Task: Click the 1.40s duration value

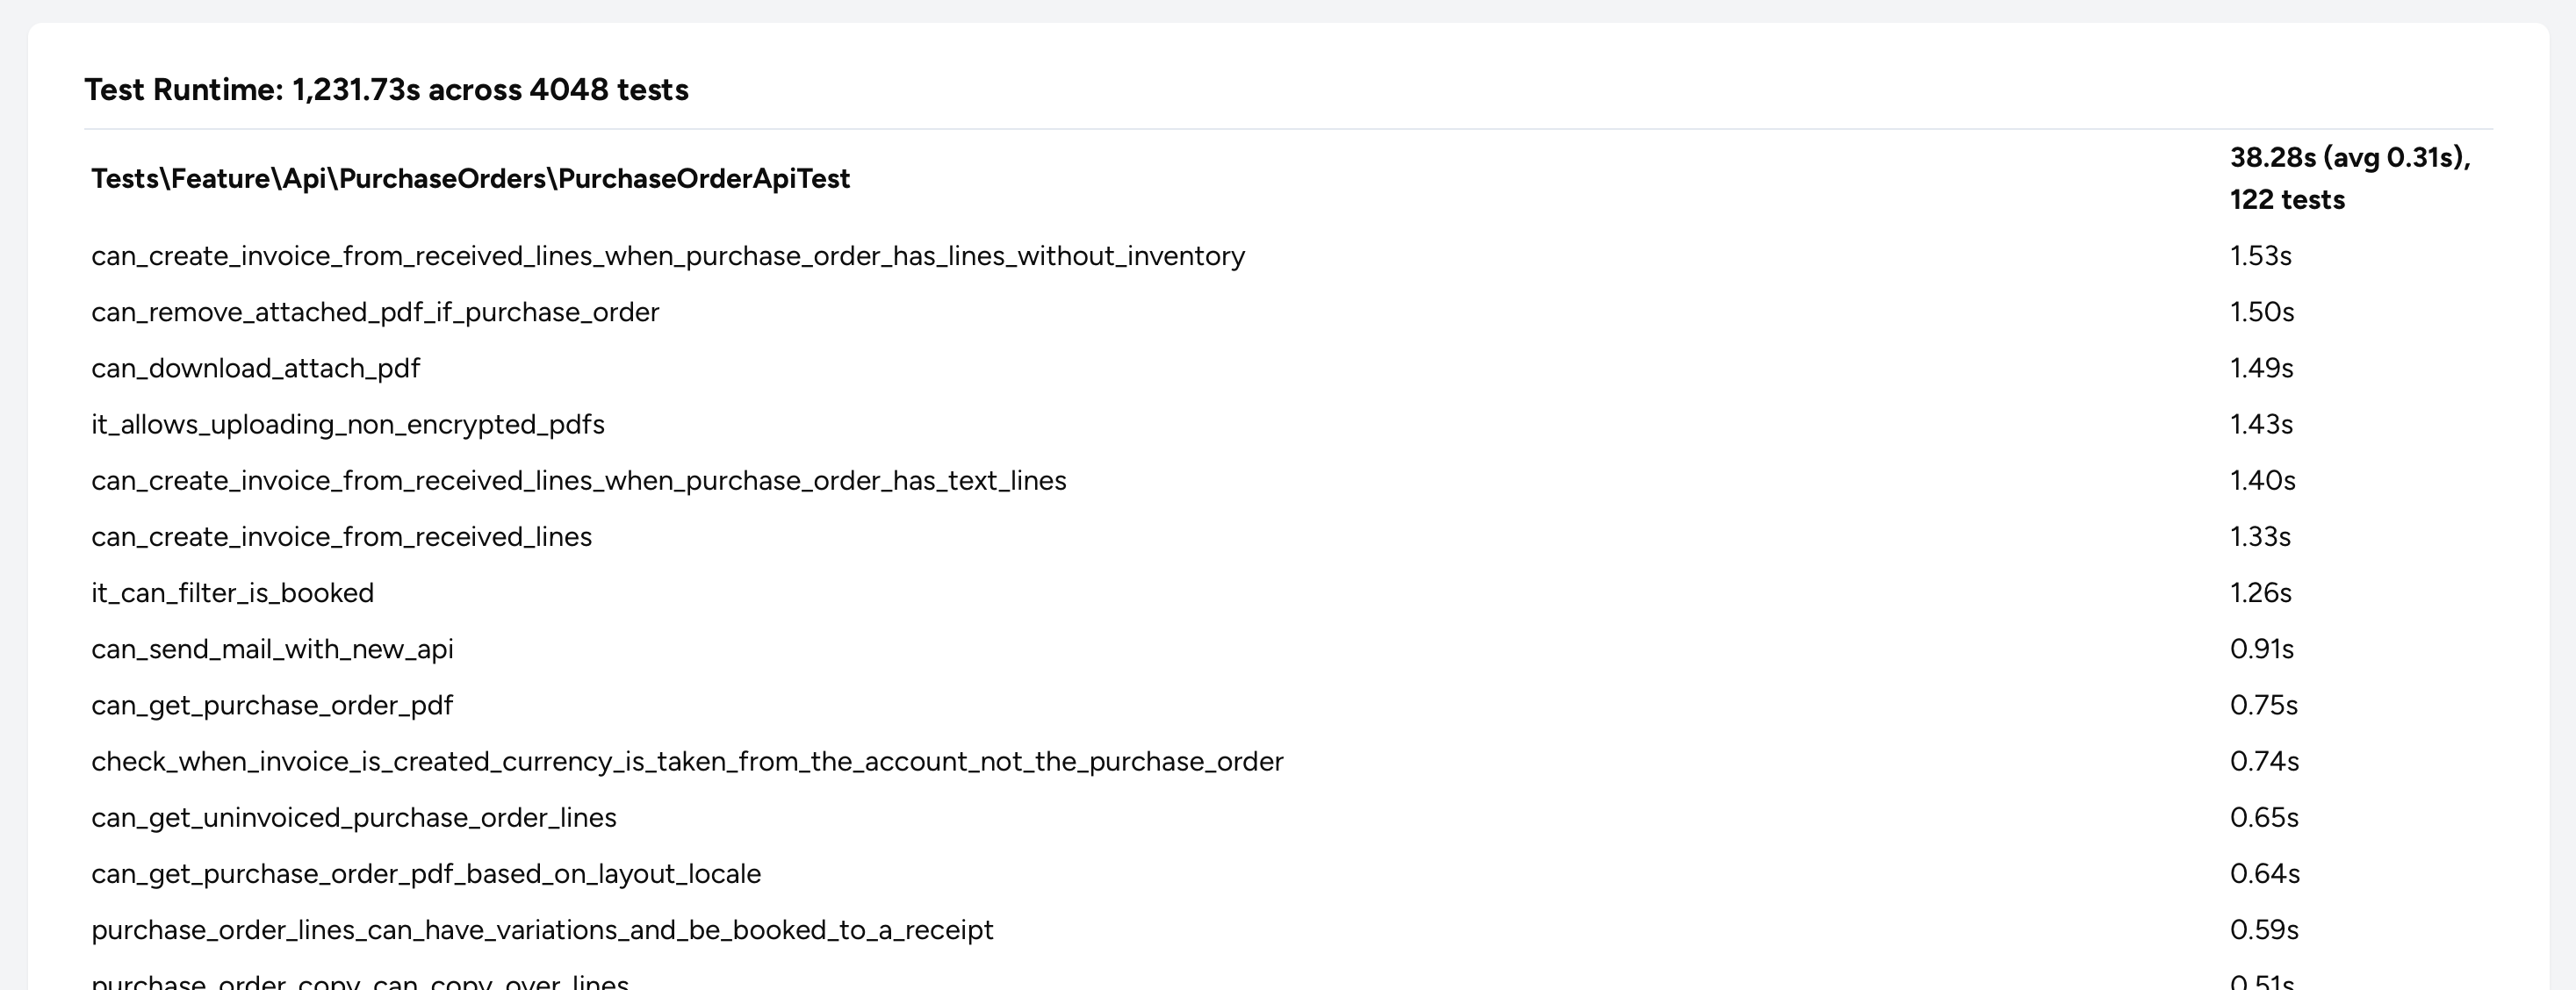Action: coord(2262,480)
